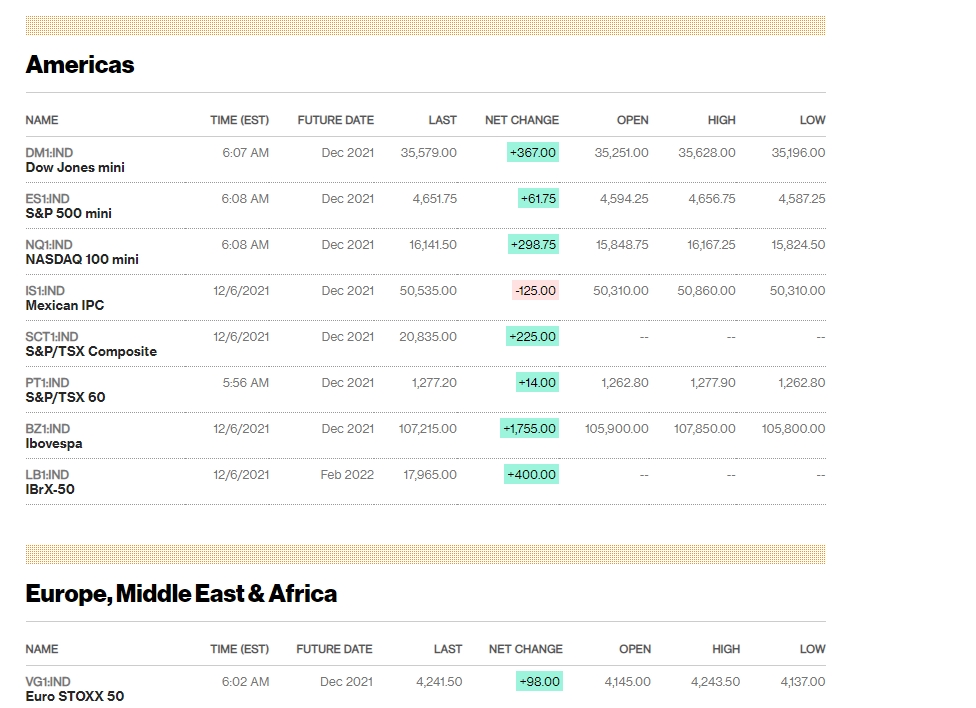Open the Ibovespa futures link
This screenshot has width=976, height=708.
pyautogui.click(x=54, y=444)
